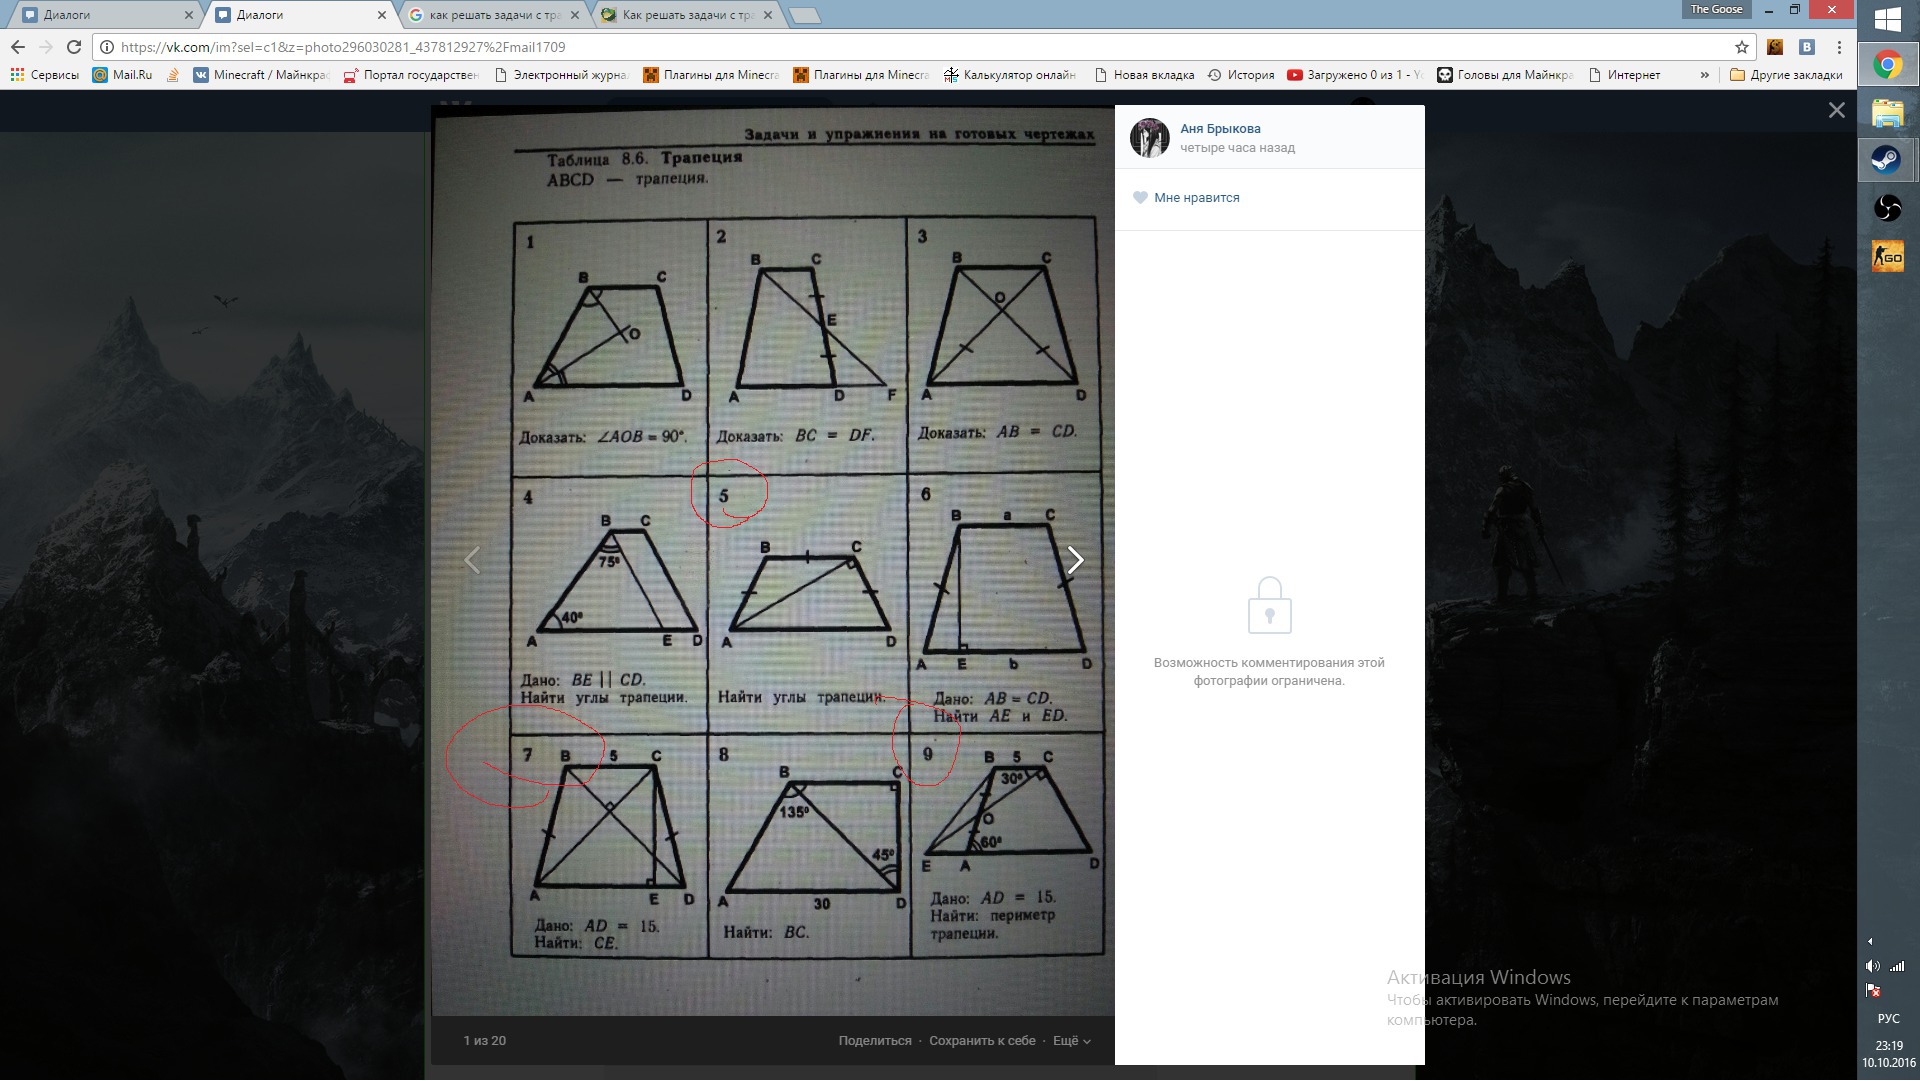The image size is (1920, 1081).
Task: Click Сохранить к себе under photo
Action: tap(982, 1041)
